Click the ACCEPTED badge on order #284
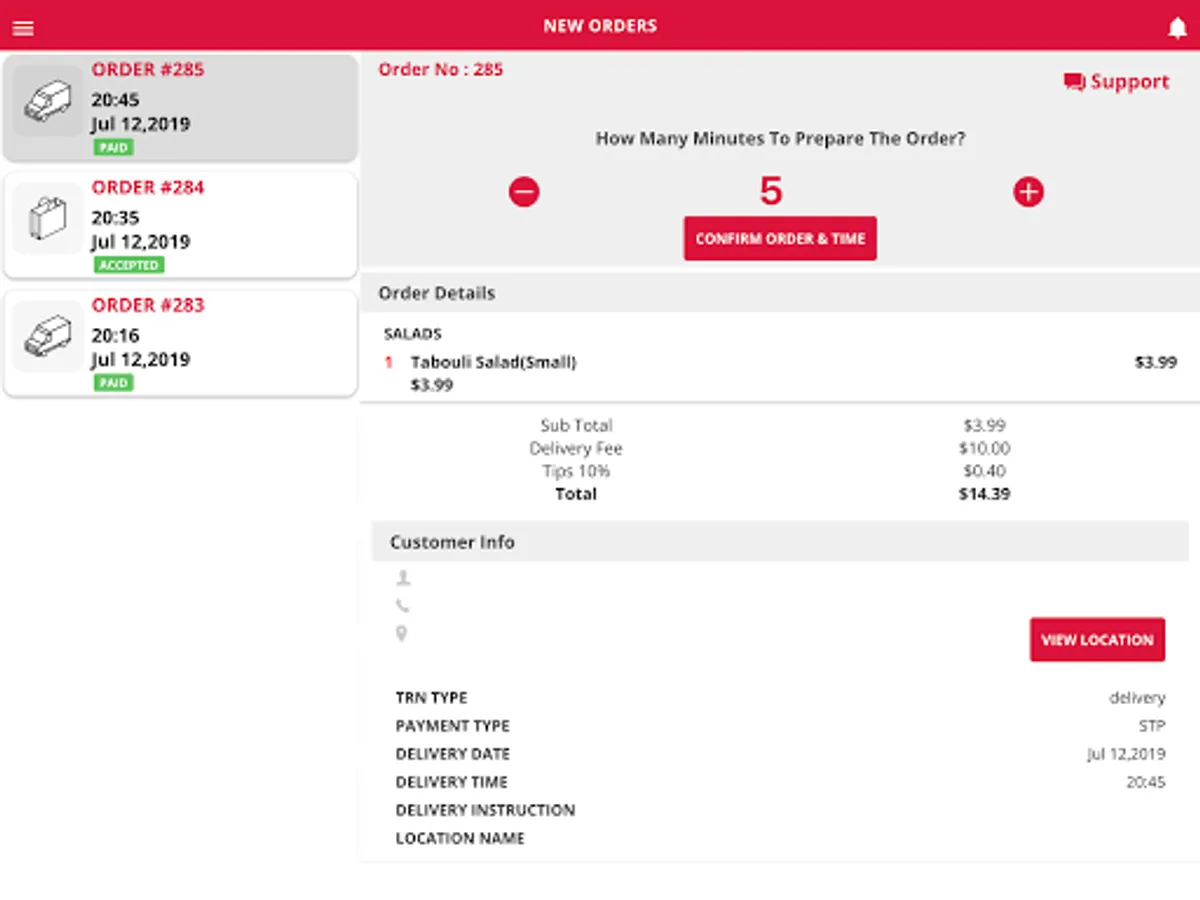The width and height of the screenshot is (1200, 900). 129,265
